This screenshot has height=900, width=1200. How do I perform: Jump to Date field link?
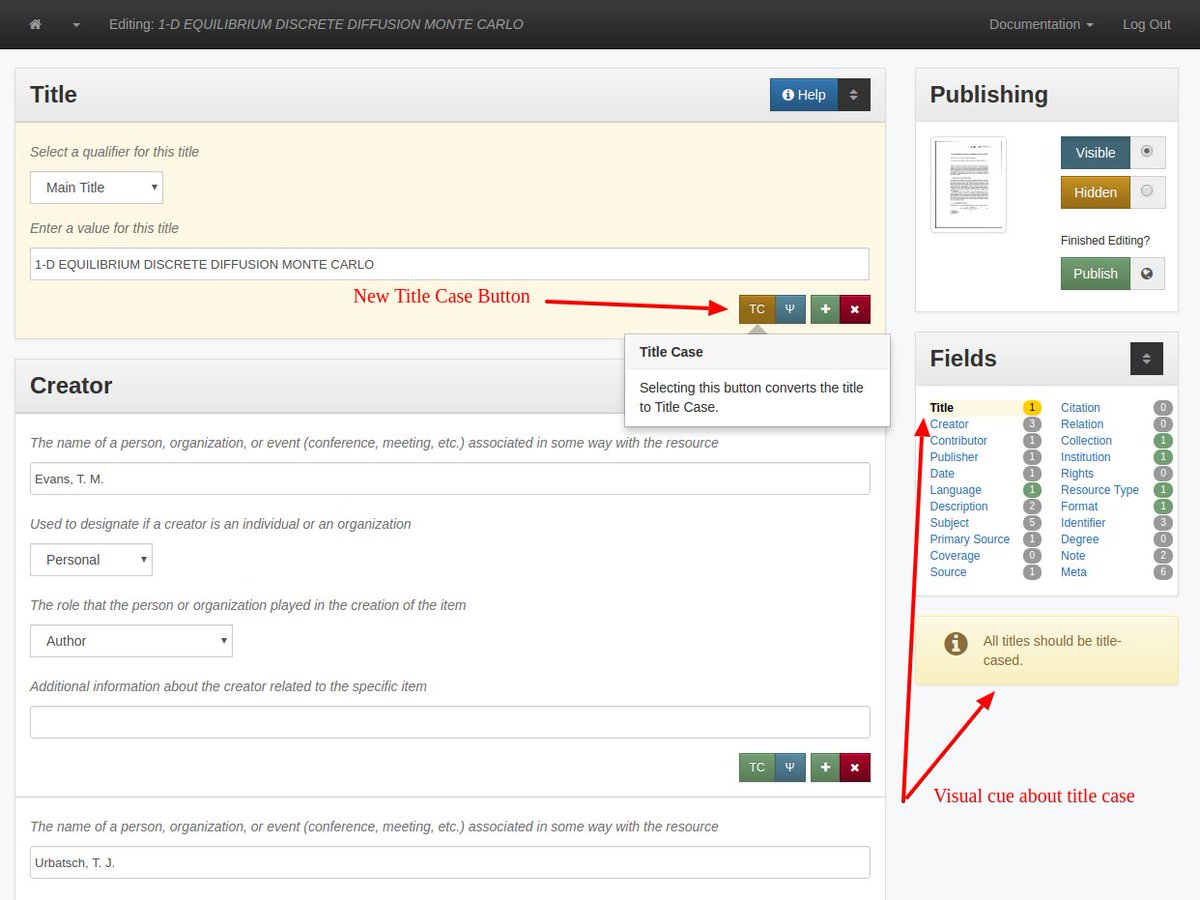click(942, 474)
